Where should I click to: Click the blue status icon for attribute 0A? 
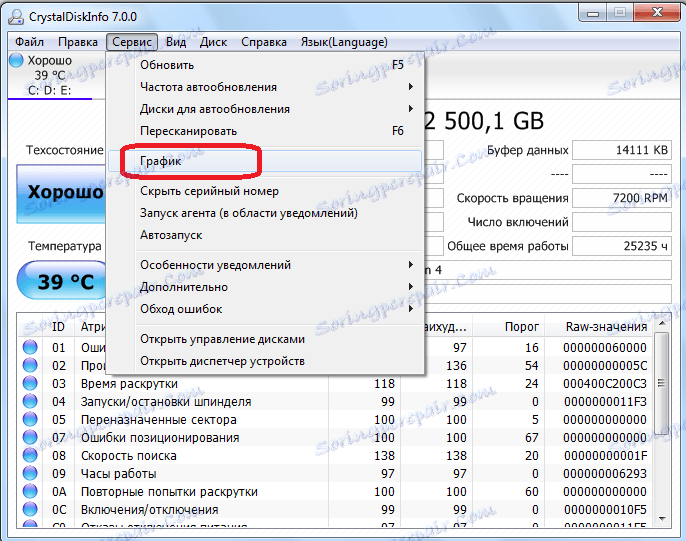[30, 491]
